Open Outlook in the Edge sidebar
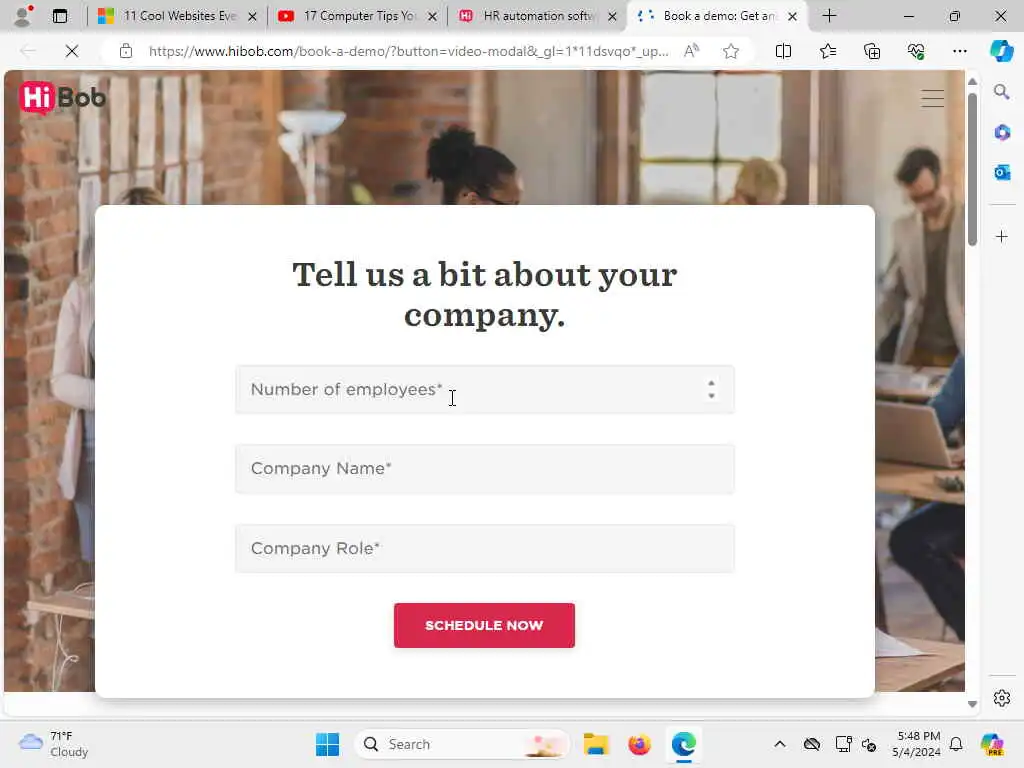This screenshot has width=1024, height=768. pyautogui.click(x=1002, y=172)
